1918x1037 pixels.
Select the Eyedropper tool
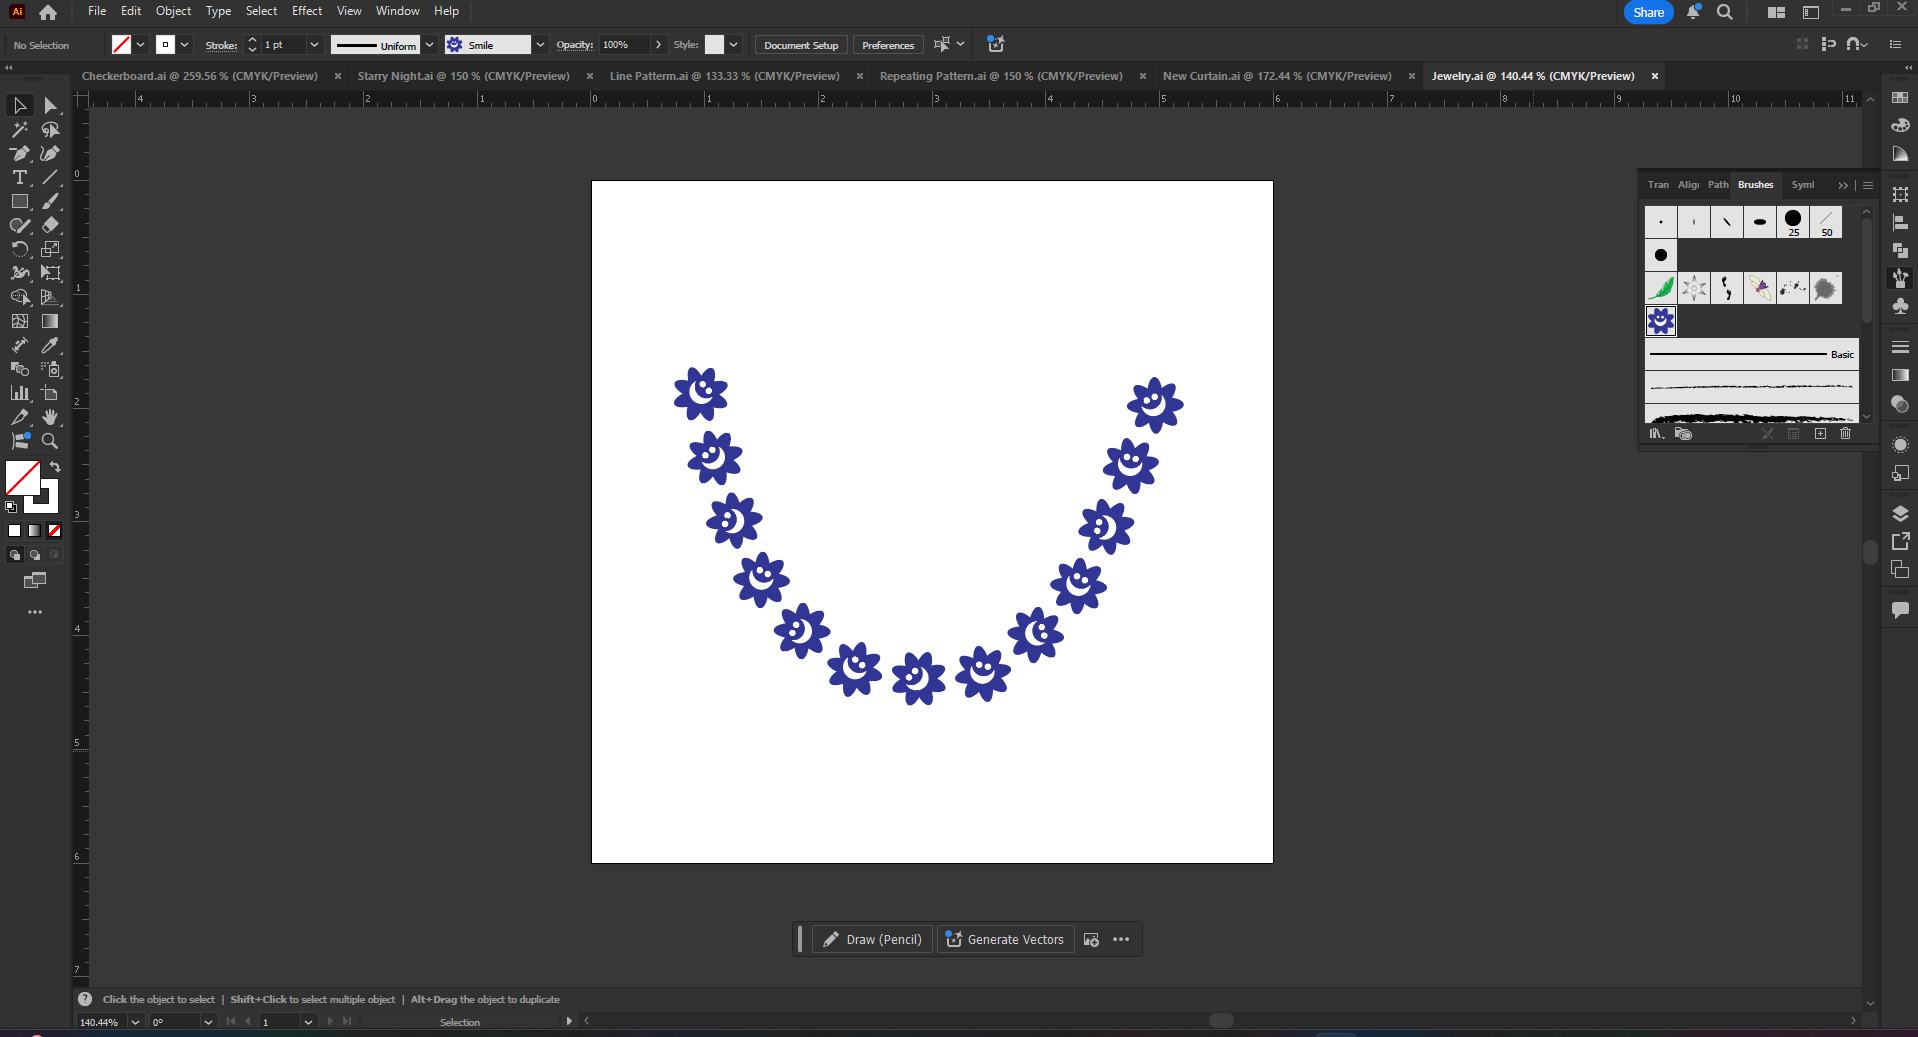(x=51, y=346)
